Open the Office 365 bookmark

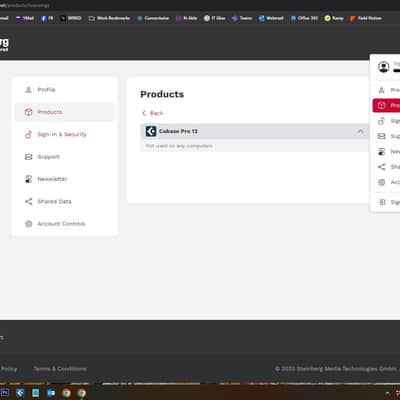(x=304, y=18)
